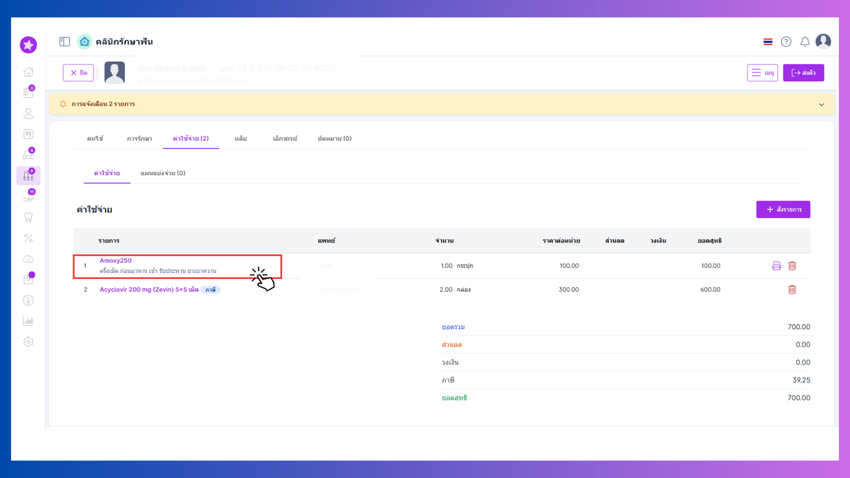
Task: Open the เมนู menu button
Action: point(762,73)
